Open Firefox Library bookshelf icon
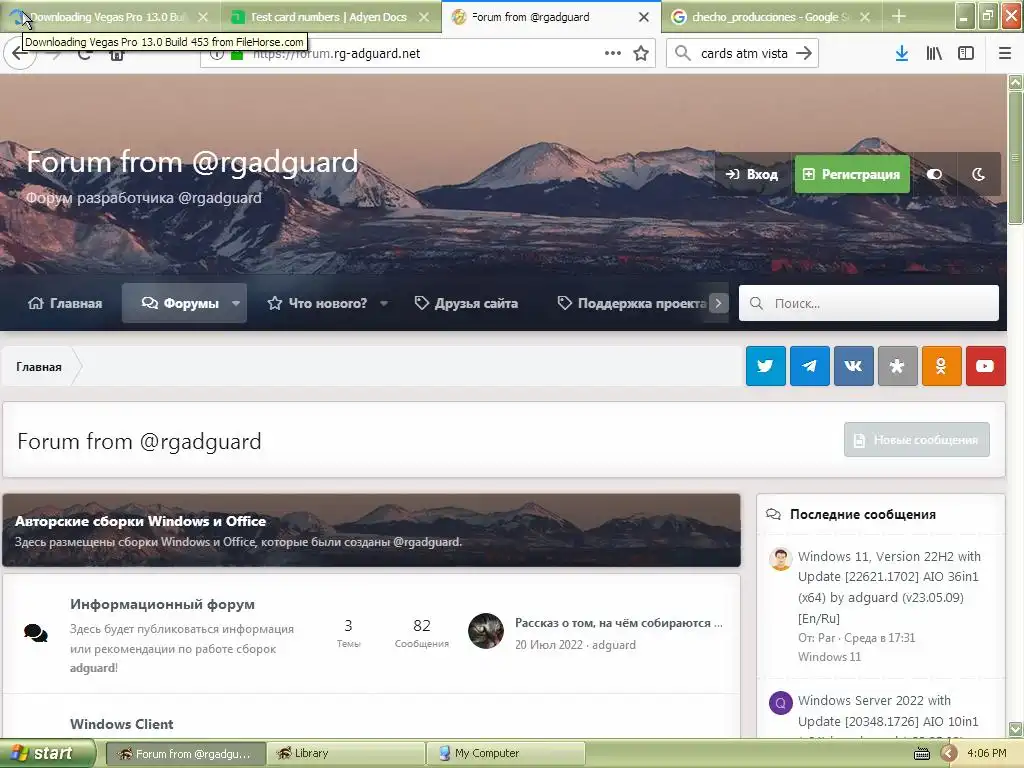 coord(934,54)
